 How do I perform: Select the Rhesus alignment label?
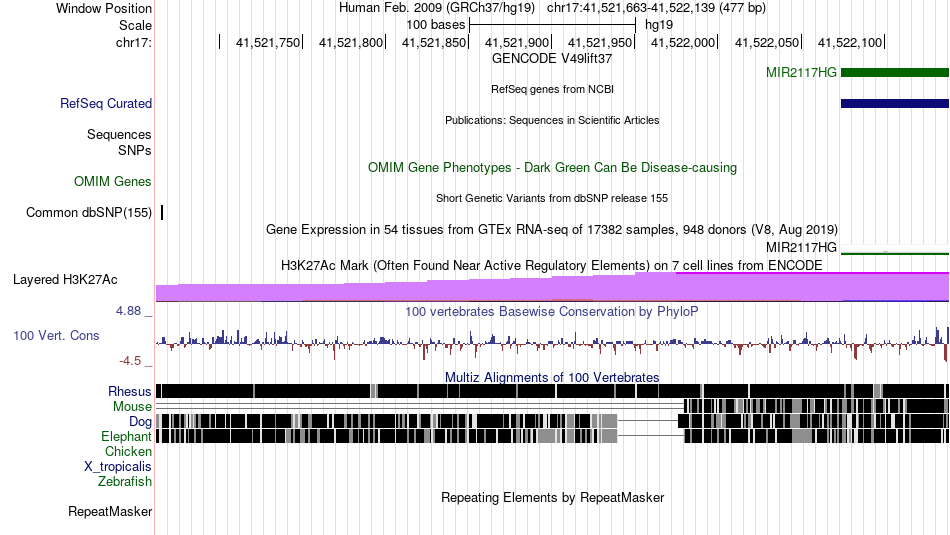[x=130, y=391]
